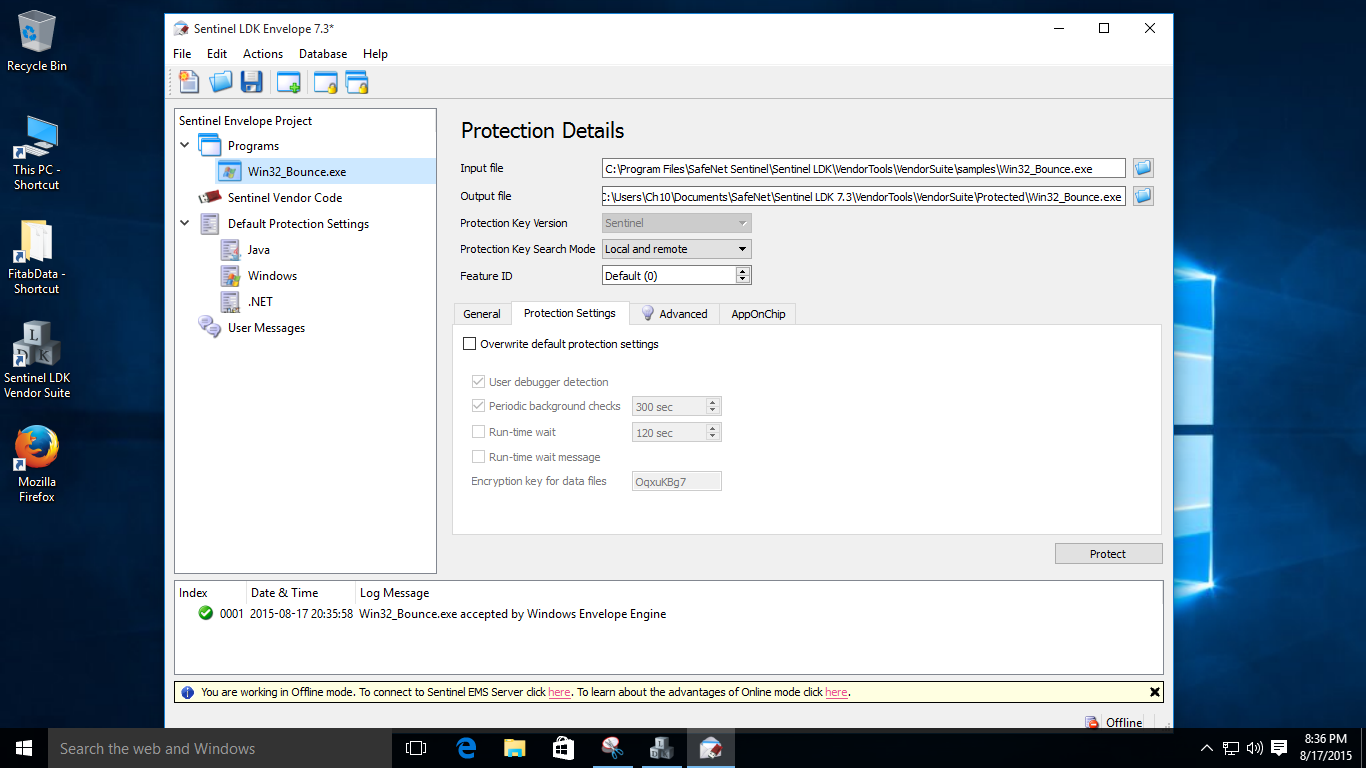This screenshot has height=768, width=1366.
Task: Click the Search the web and Windows box
Action: pos(220,748)
